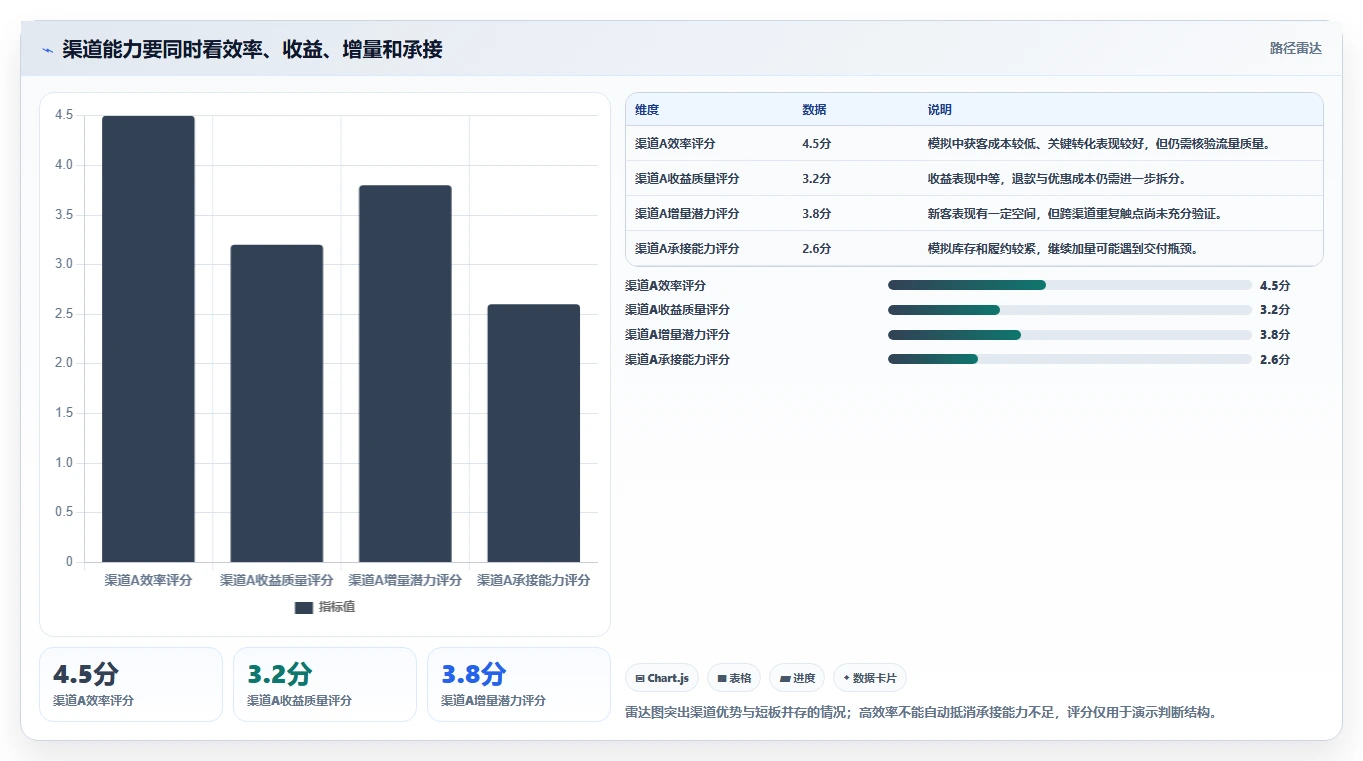Click the progress bar for 渠道A承接能力评分
The width and height of the screenshot is (1363, 761).
click(x=1070, y=359)
